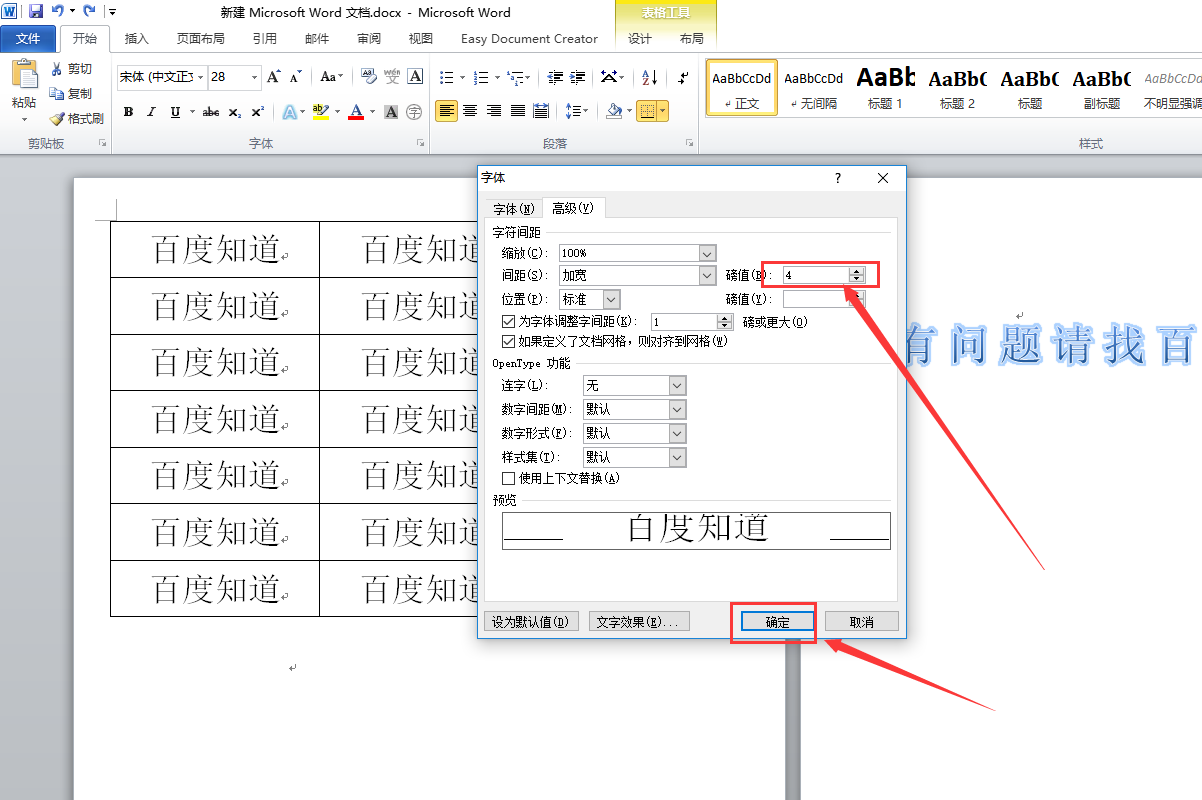Switch to the 字体(N) tab in dialog
Screen dimensions: 1202x800
[x=514, y=209]
